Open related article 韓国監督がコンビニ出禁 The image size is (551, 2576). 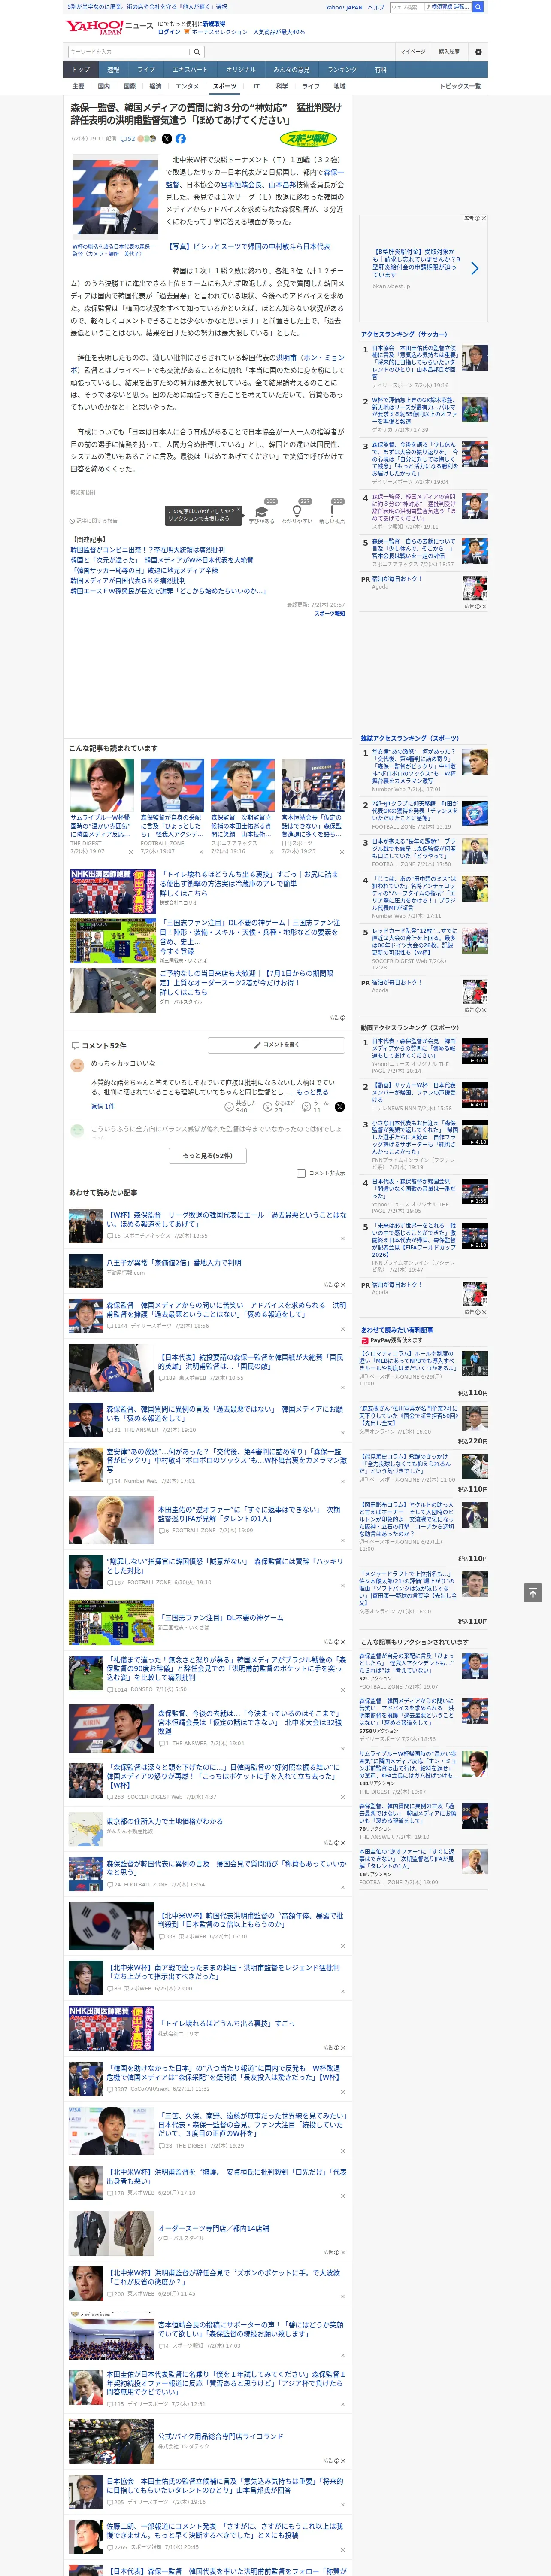tap(147, 550)
